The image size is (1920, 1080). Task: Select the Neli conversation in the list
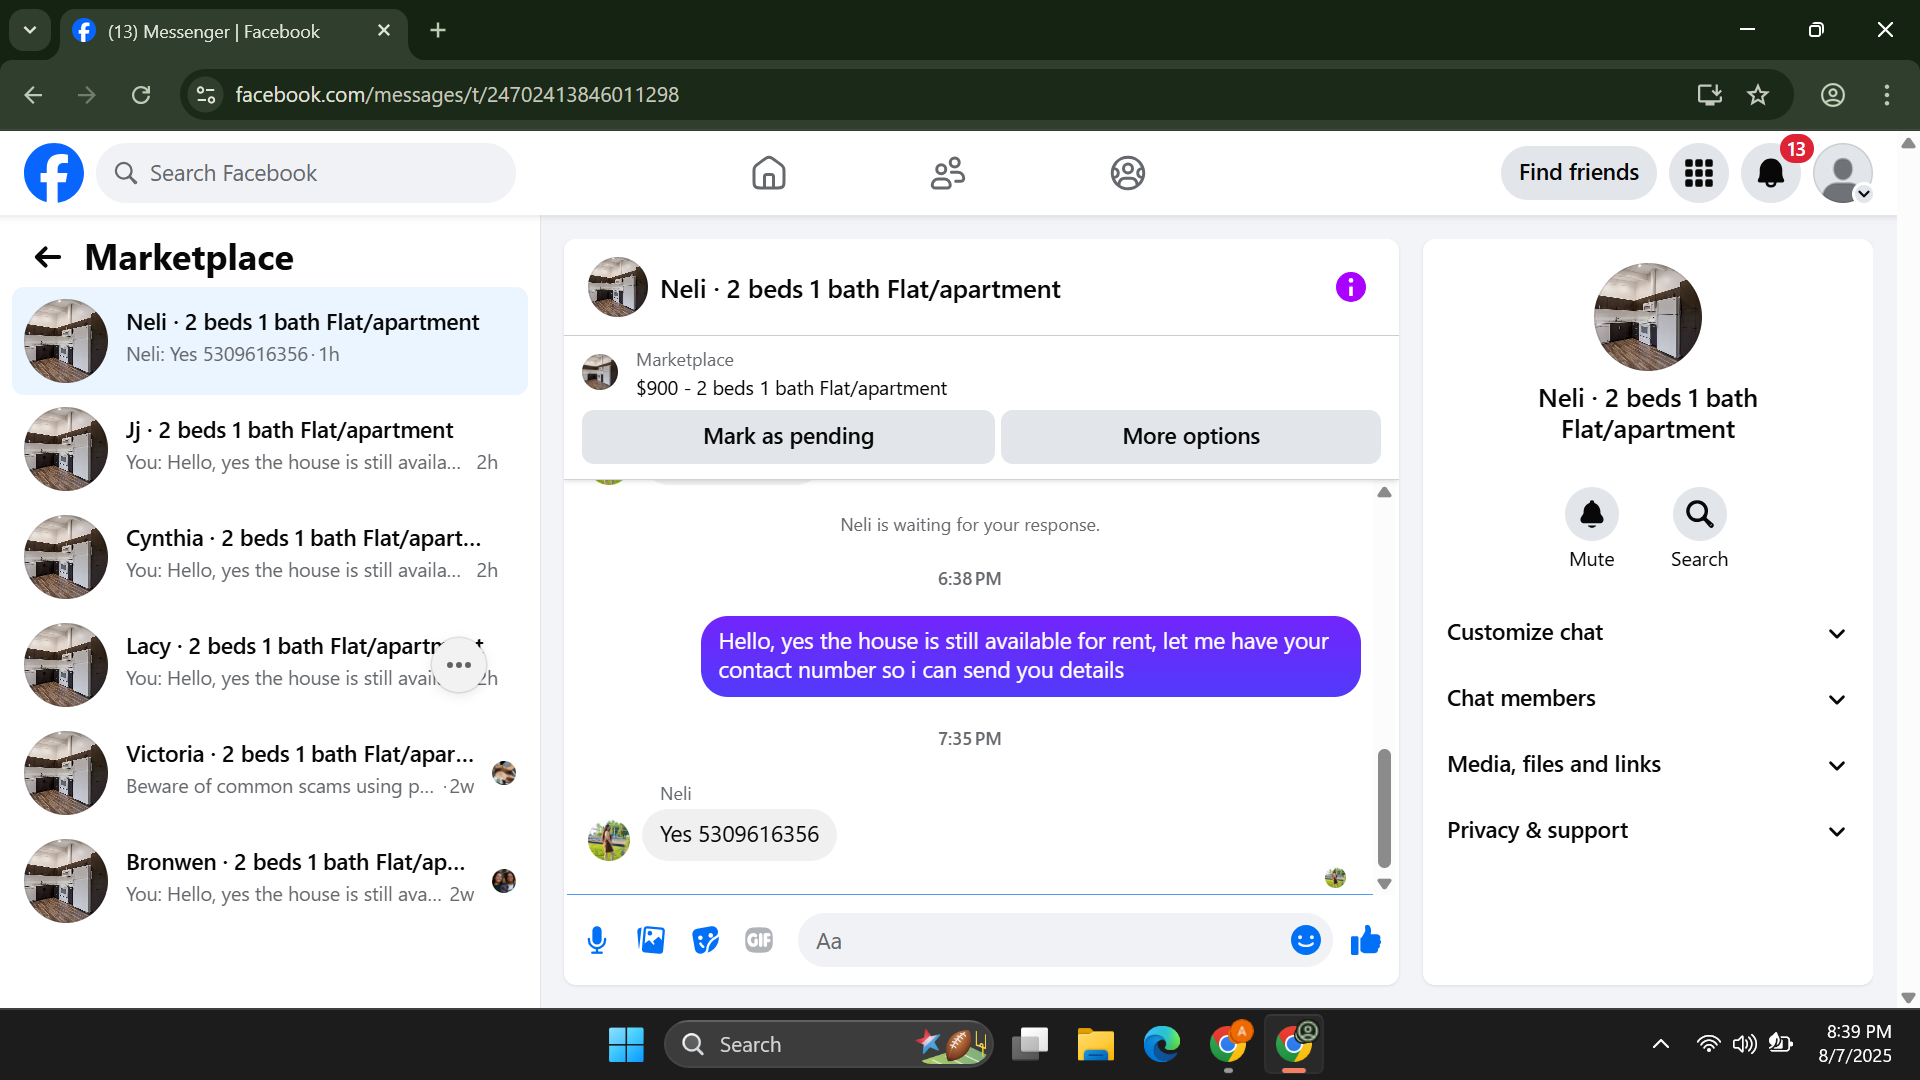(x=270, y=341)
